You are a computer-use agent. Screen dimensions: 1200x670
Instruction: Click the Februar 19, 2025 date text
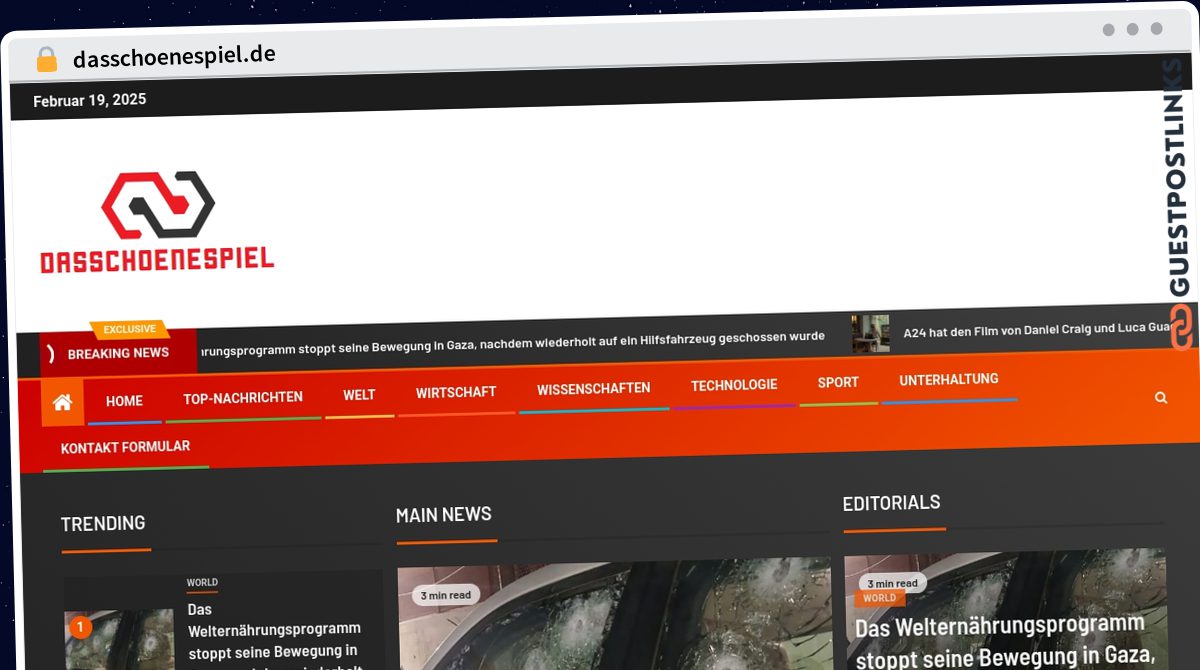pos(89,100)
